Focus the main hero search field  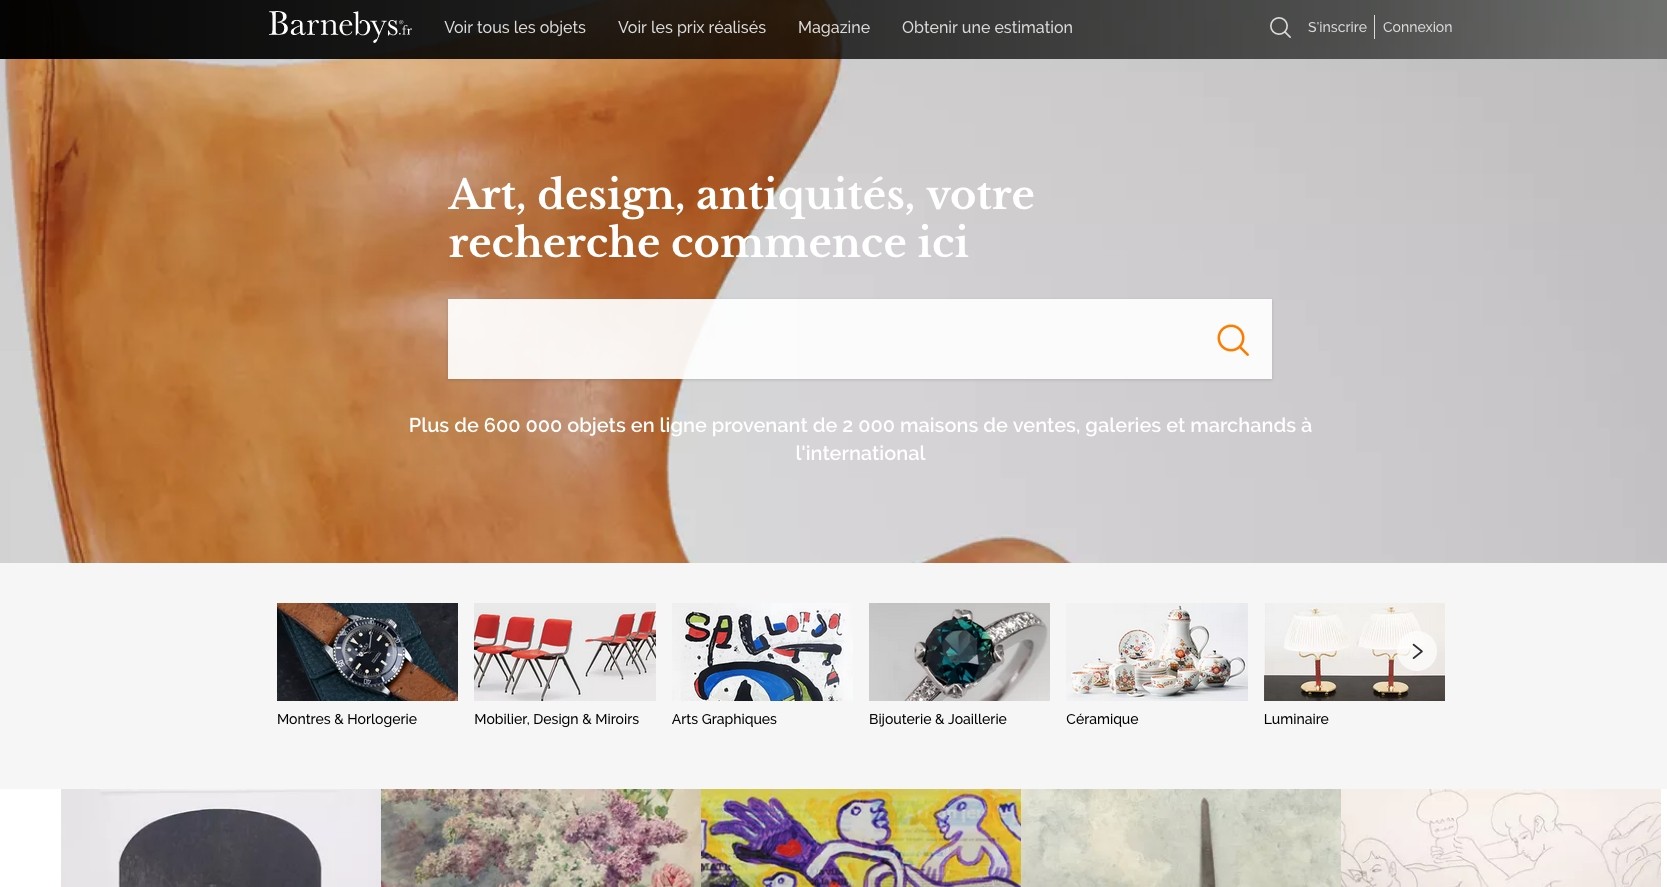pos(825,339)
